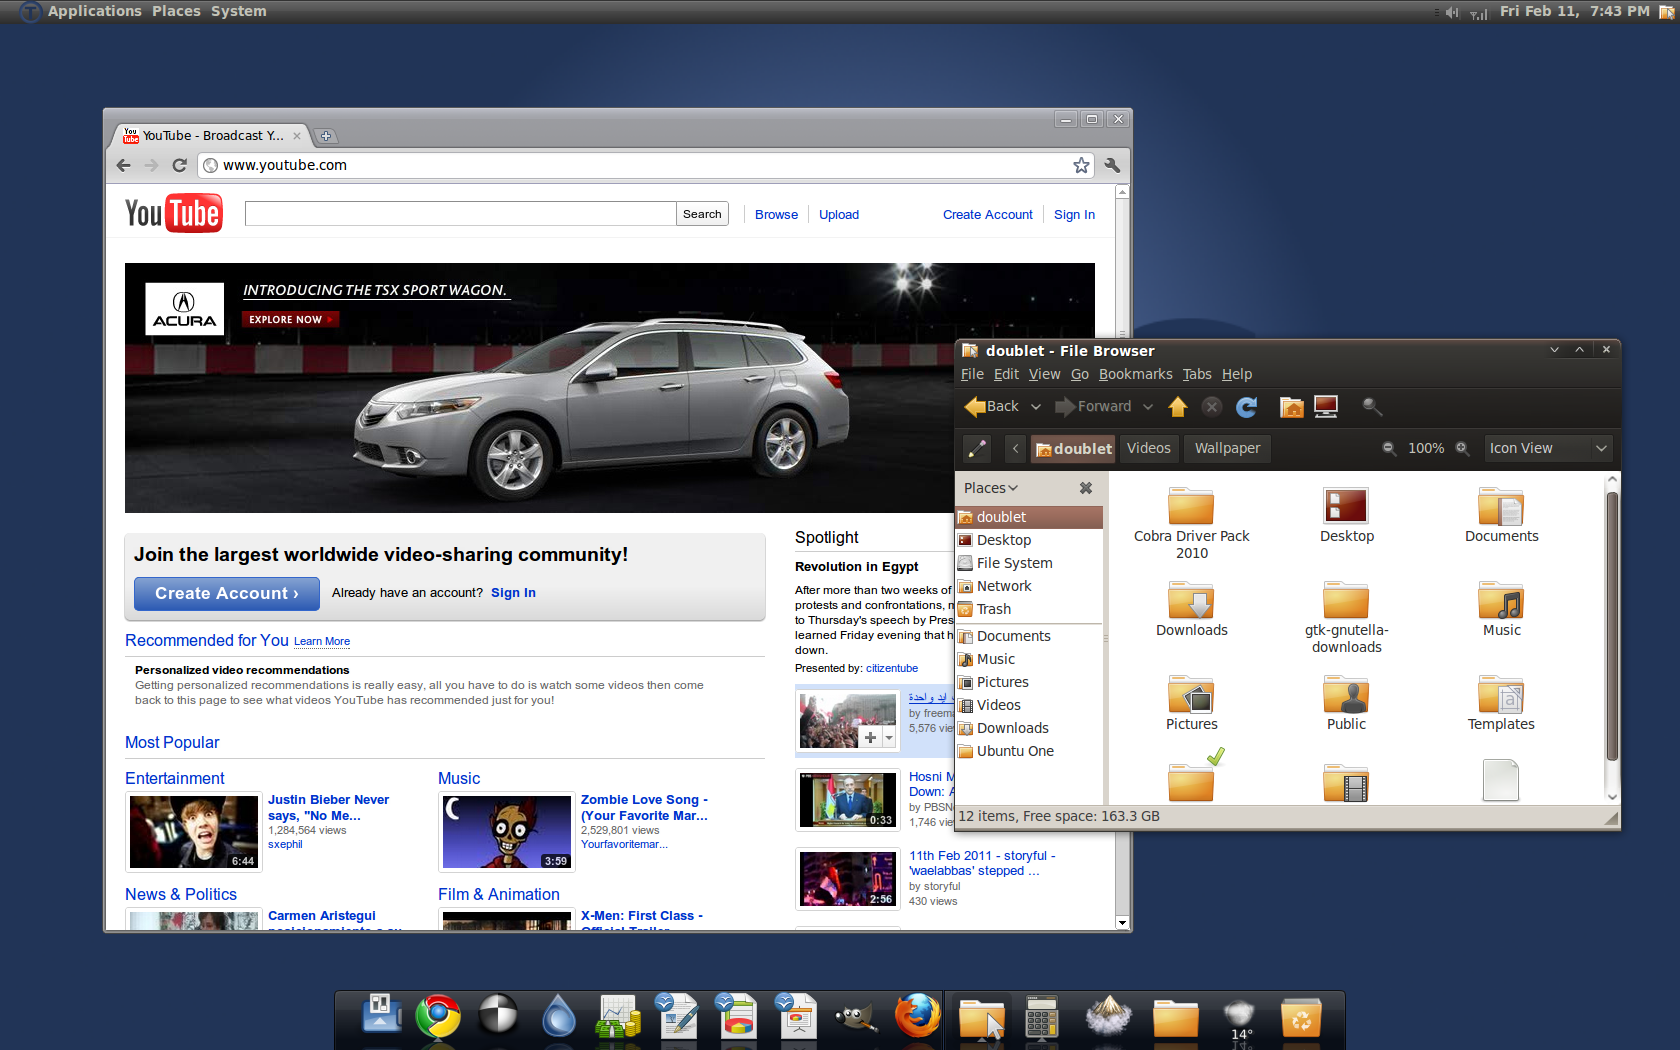Open the Applications menu in top panel
This screenshot has width=1680, height=1050.
(x=94, y=11)
